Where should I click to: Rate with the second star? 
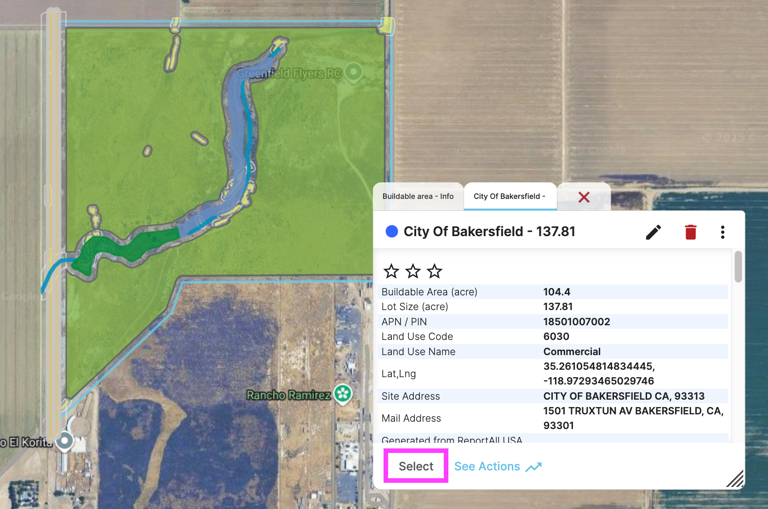pos(413,271)
